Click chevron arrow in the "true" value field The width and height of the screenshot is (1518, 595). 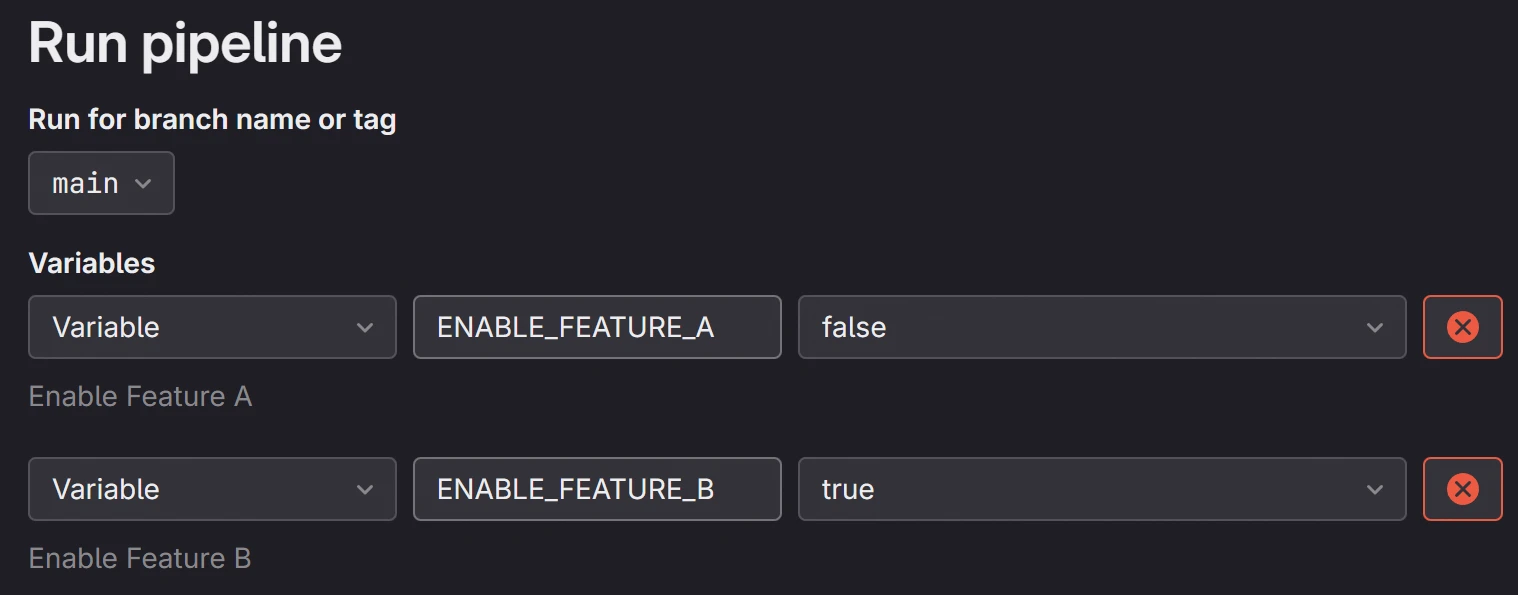[1375, 490]
